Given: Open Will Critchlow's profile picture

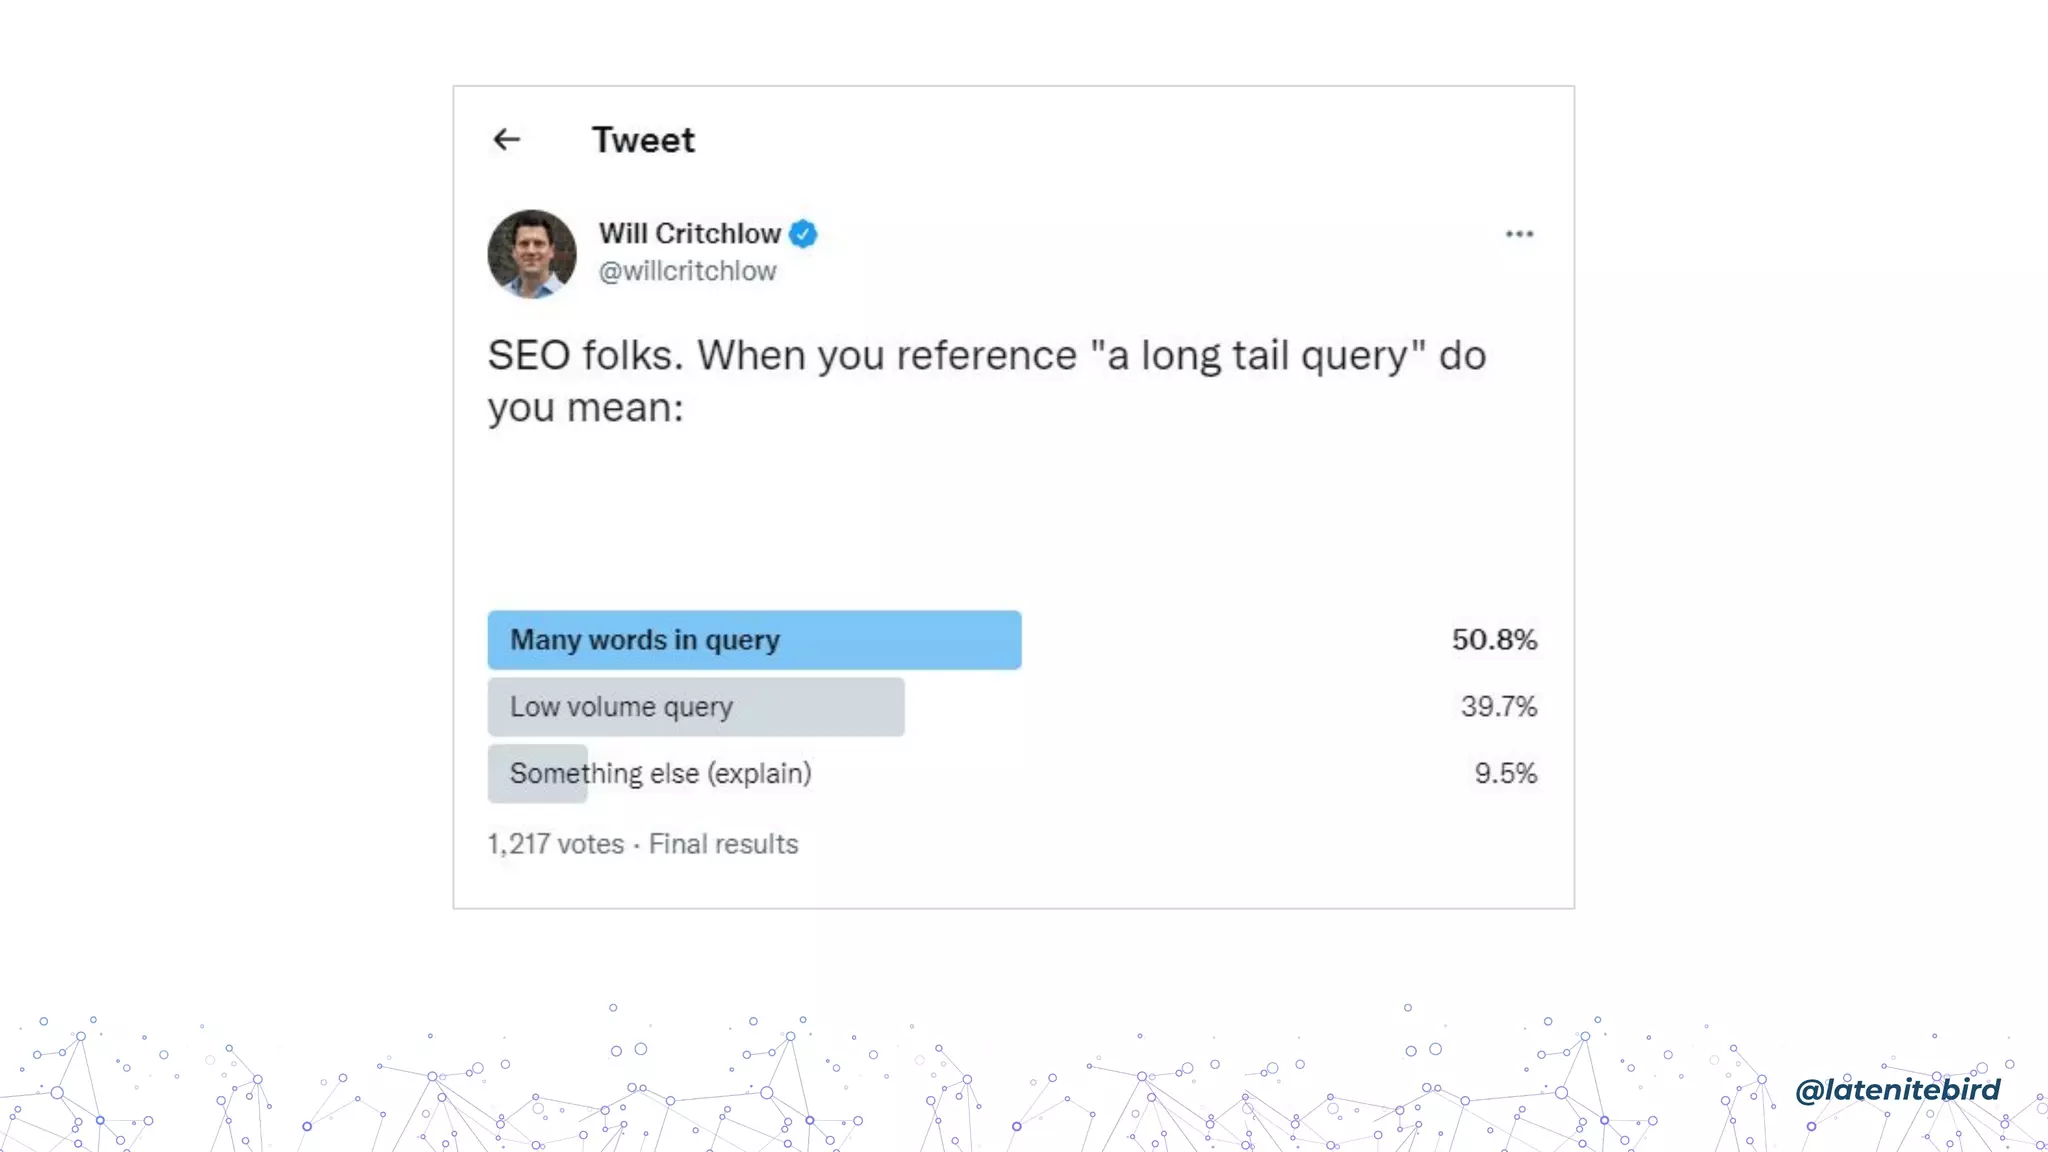Looking at the screenshot, I should point(532,254).
